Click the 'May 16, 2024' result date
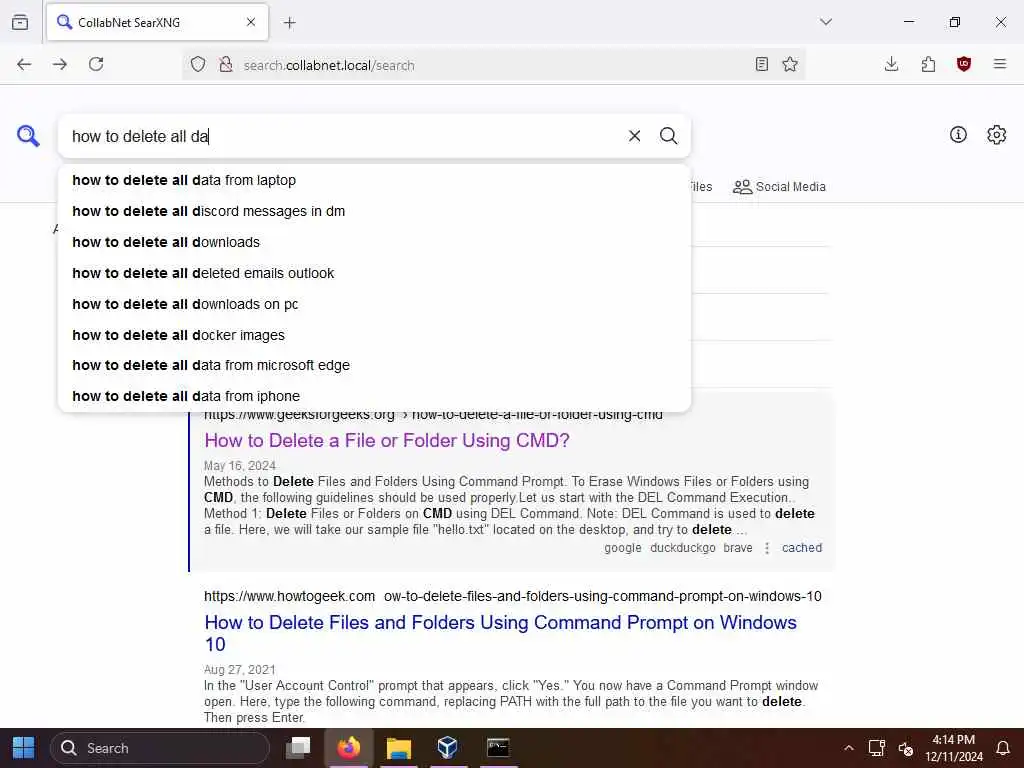 point(240,466)
